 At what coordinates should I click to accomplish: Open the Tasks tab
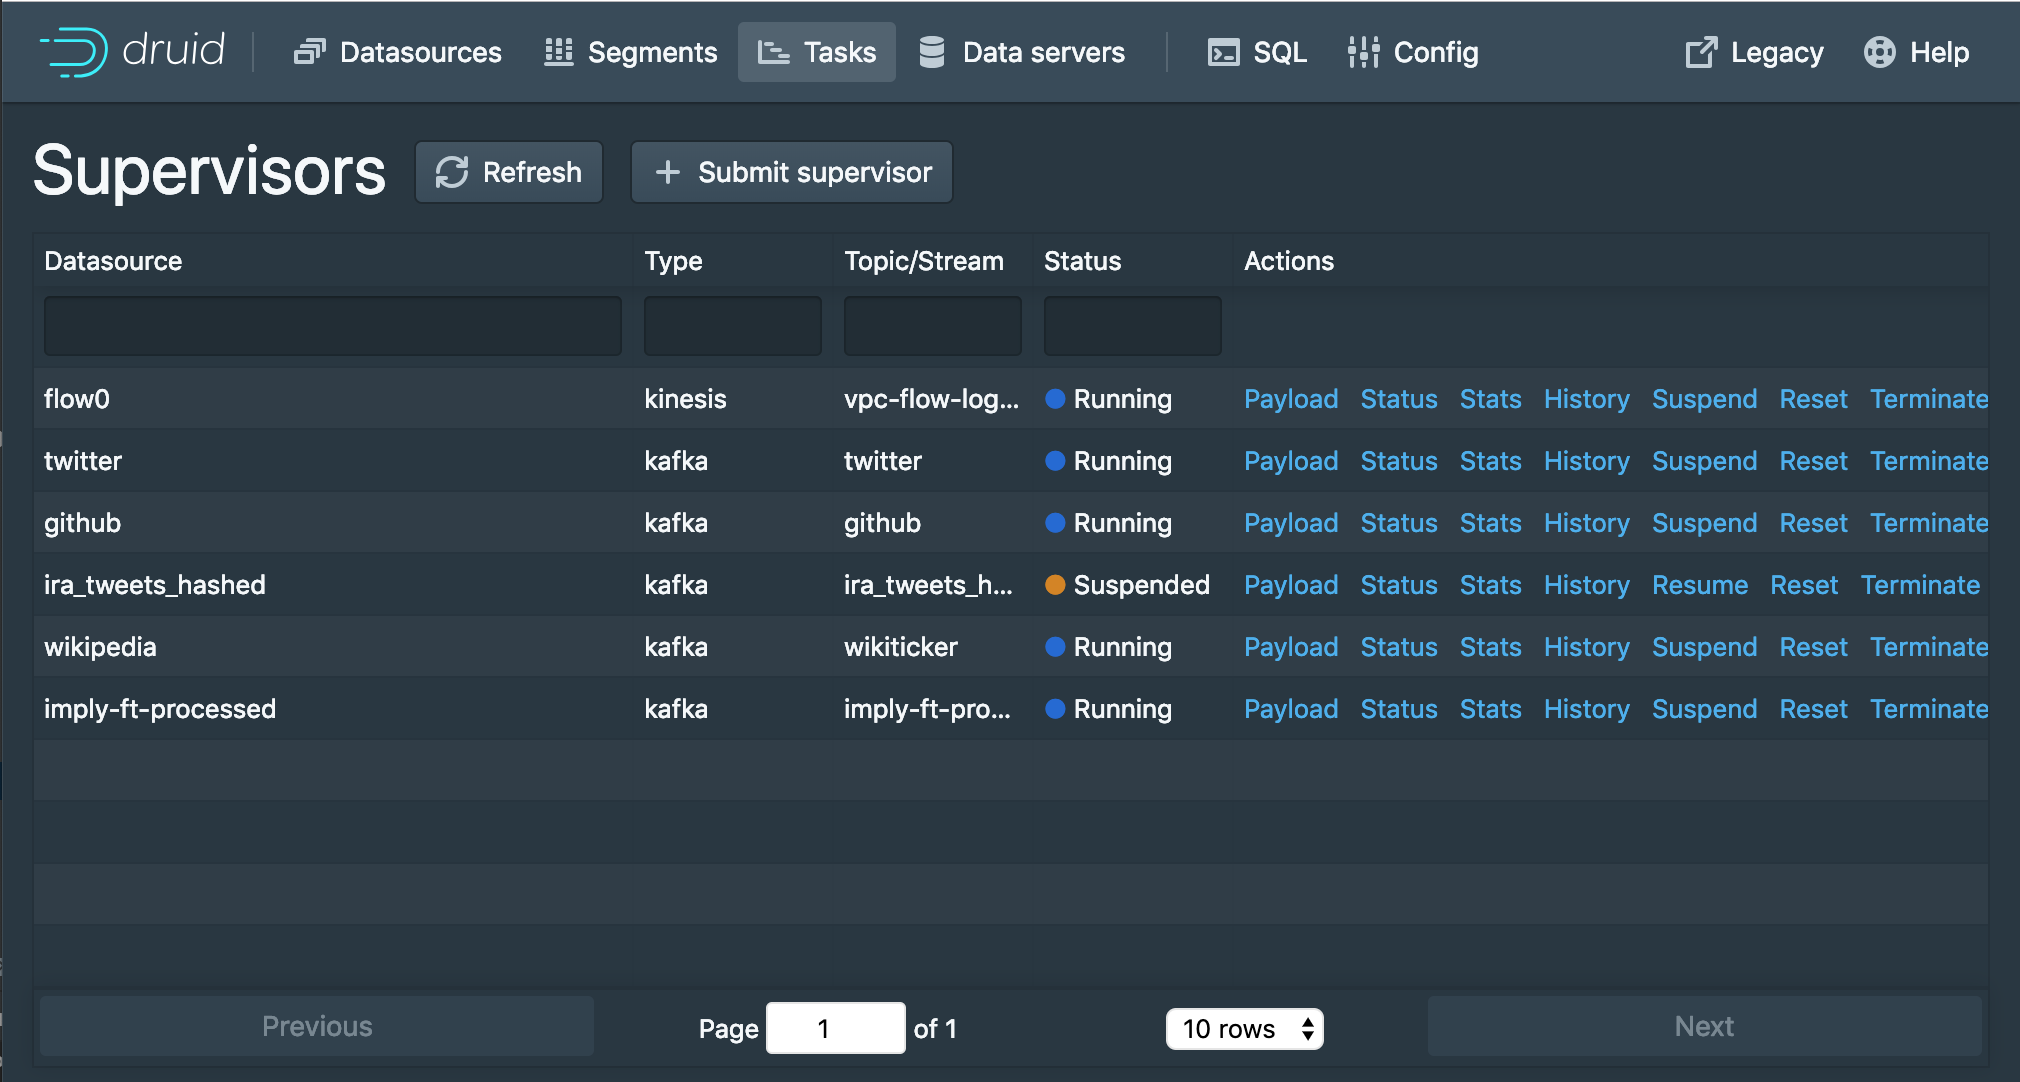(x=817, y=52)
